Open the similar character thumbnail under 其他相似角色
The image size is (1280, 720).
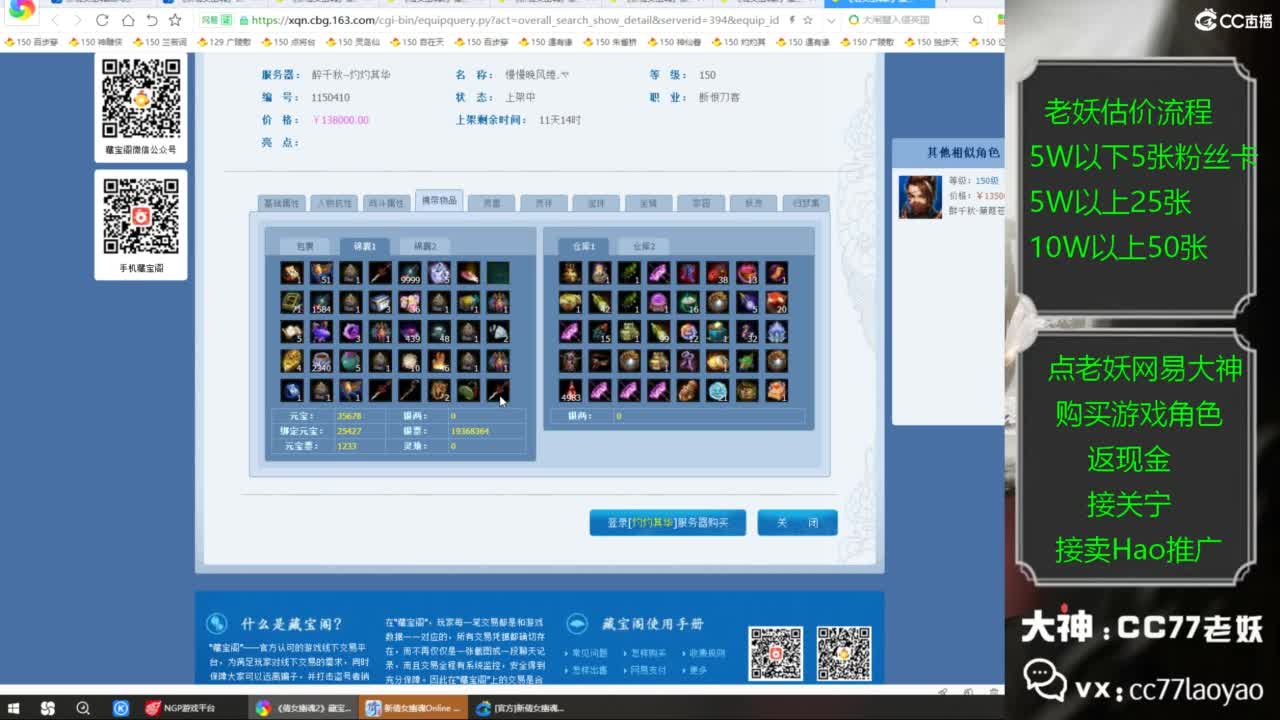coord(919,197)
